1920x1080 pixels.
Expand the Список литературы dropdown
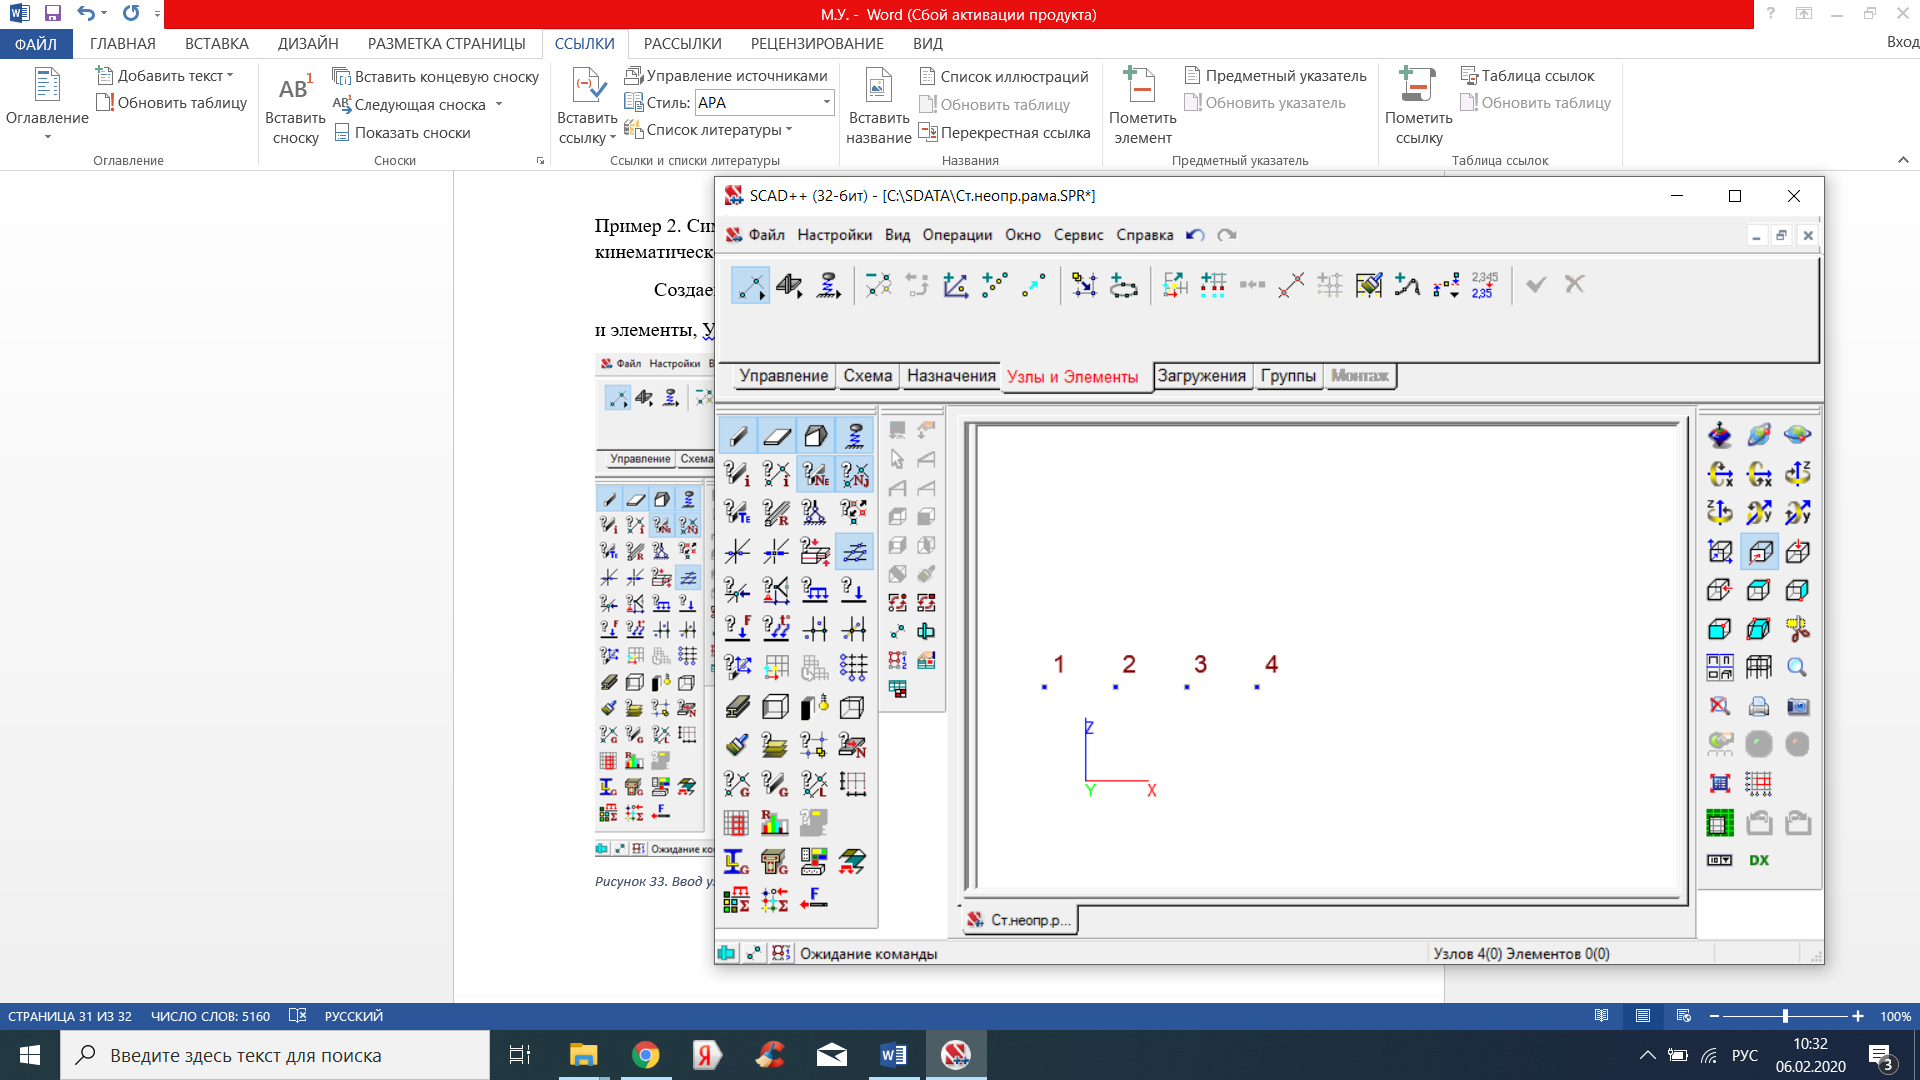(789, 130)
